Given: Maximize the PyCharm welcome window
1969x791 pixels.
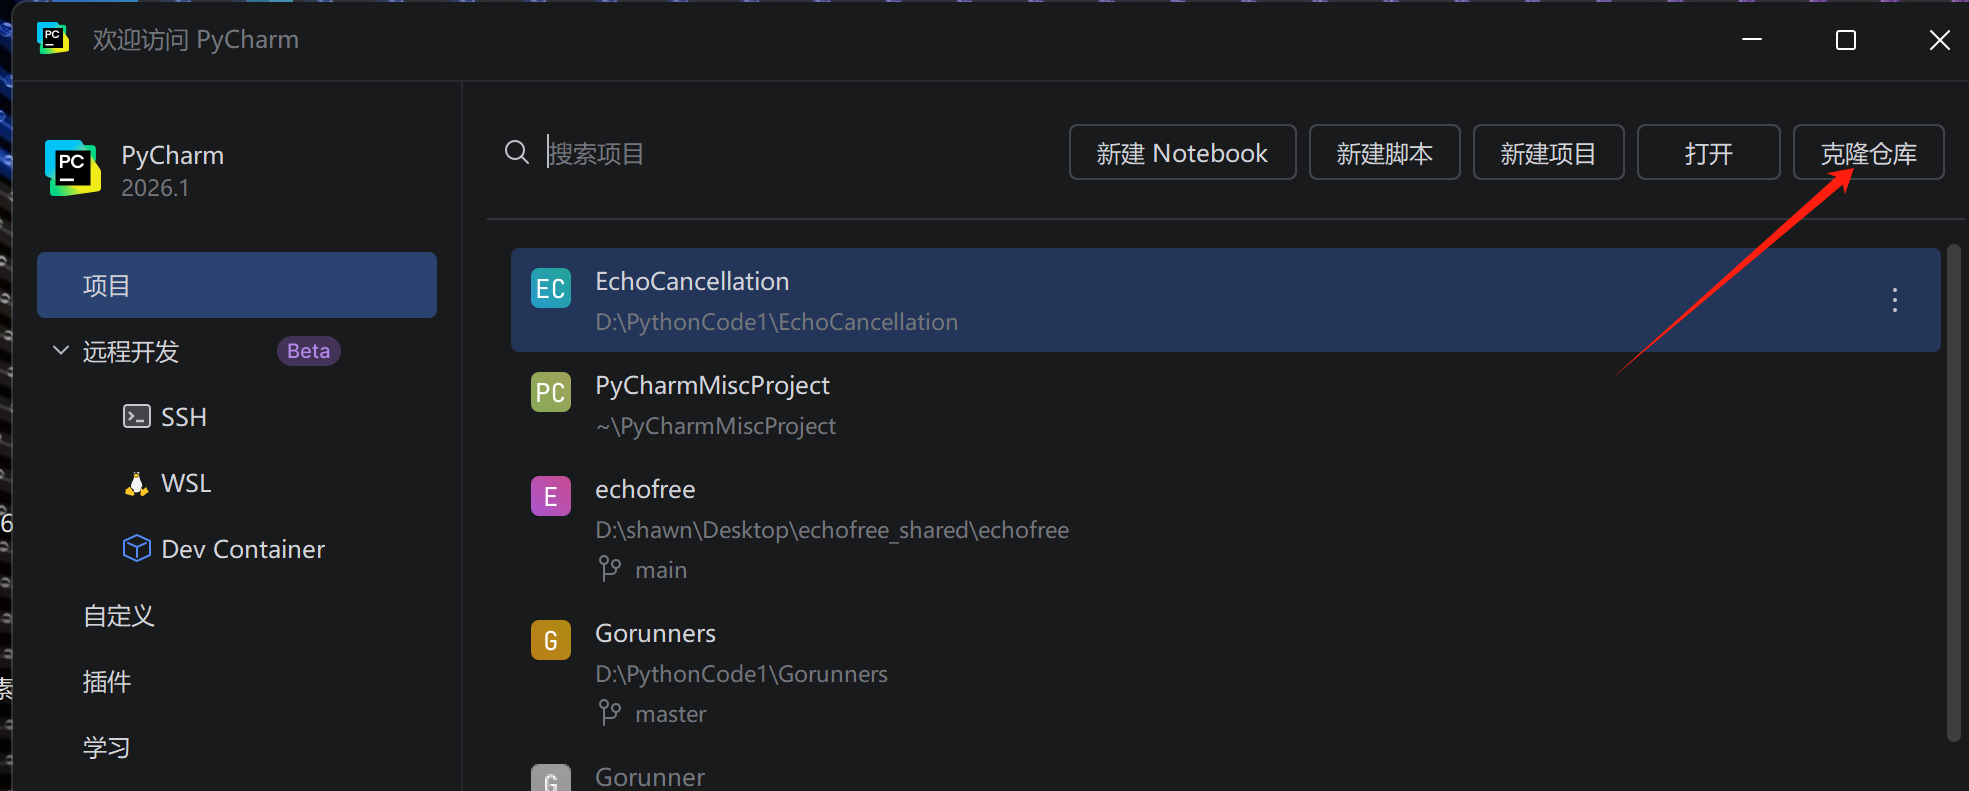Looking at the screenshot, I should [1846, 40].
